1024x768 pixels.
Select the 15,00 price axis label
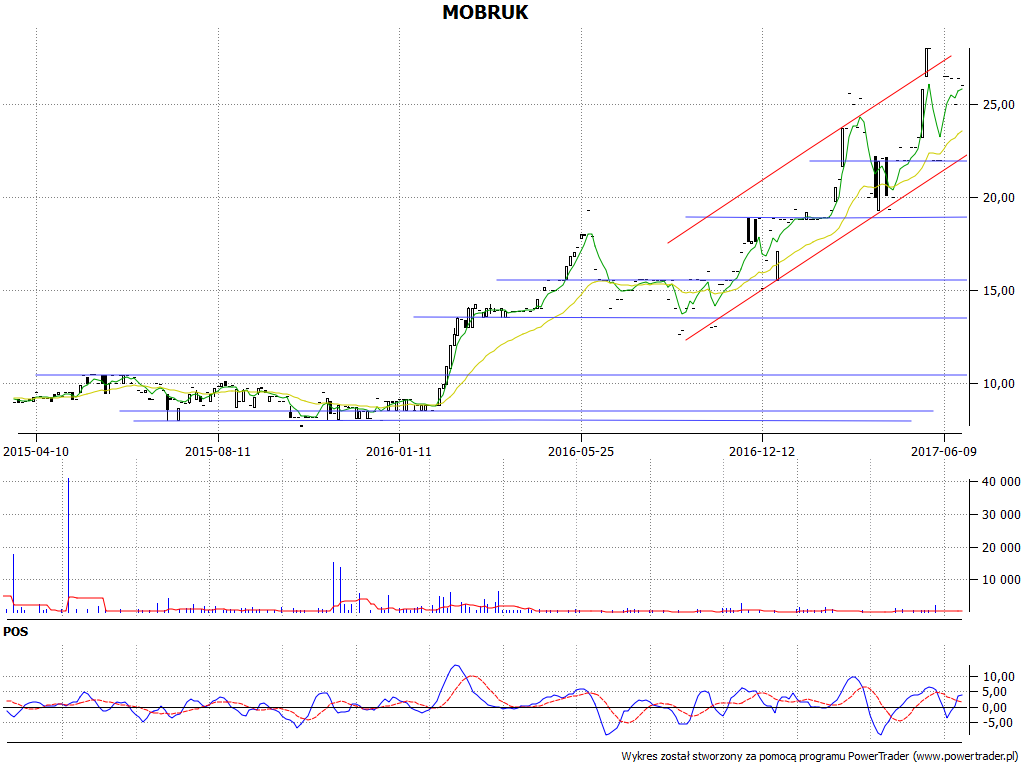click(x=999, y=291)
